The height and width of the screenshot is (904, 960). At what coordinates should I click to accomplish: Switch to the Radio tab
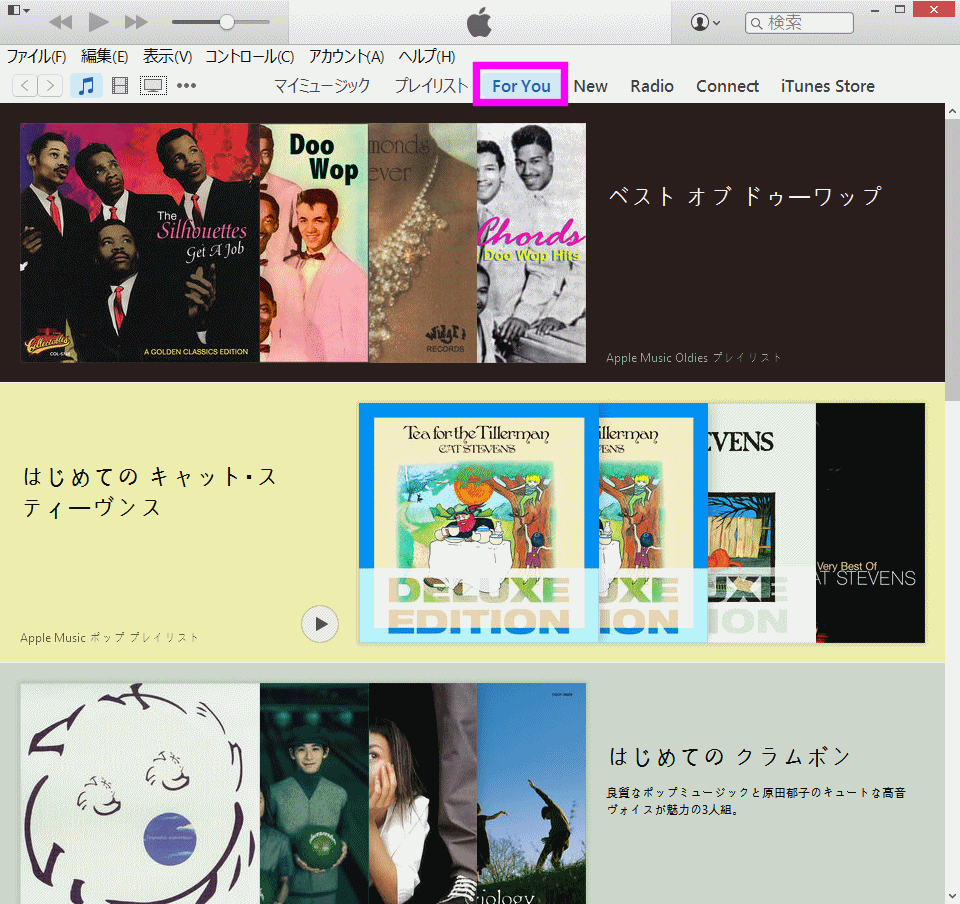pyautogui.click(x=652, y=86)
